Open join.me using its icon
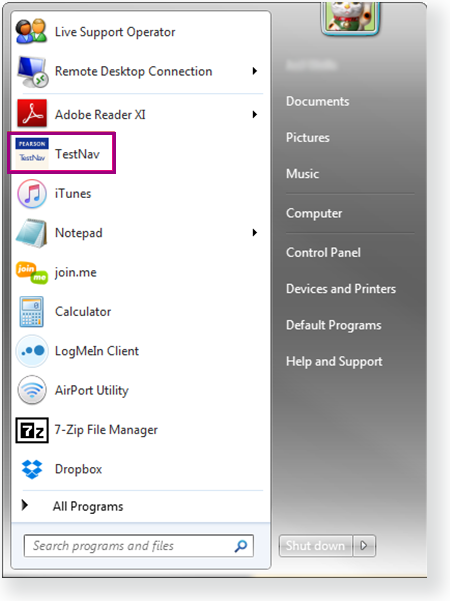The image size is (450, 601). (32, 272)
